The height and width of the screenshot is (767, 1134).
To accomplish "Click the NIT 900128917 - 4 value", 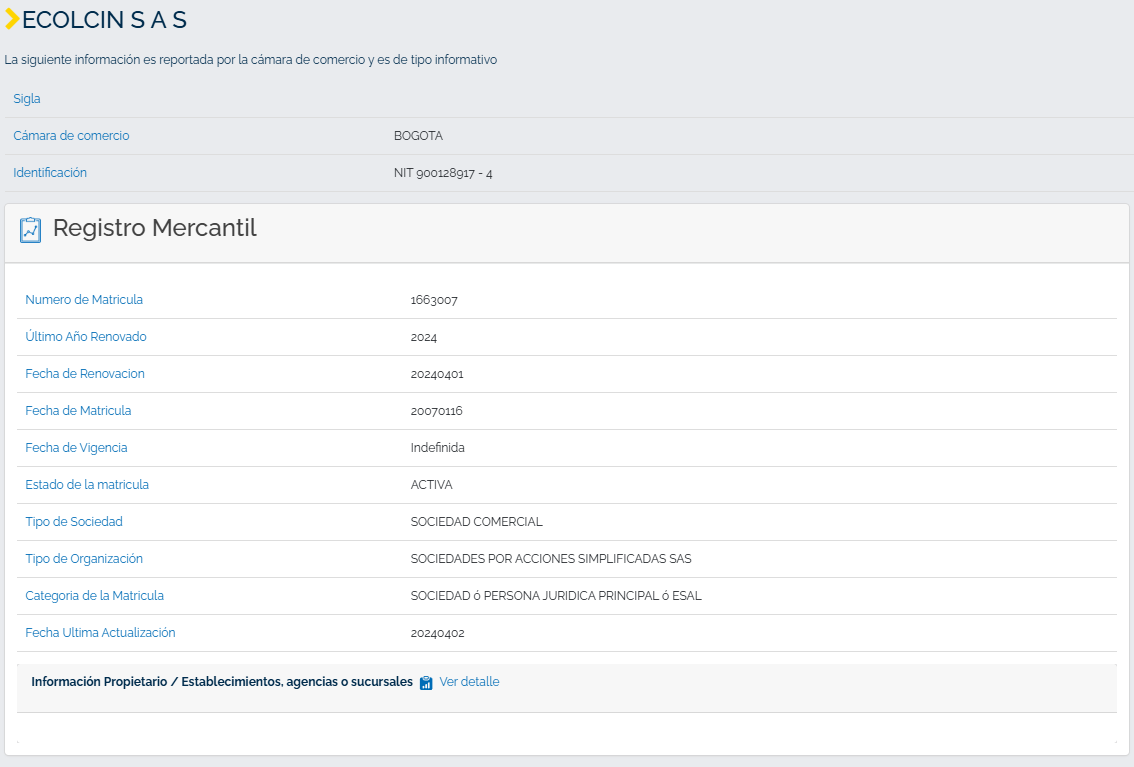I will 443,173.
